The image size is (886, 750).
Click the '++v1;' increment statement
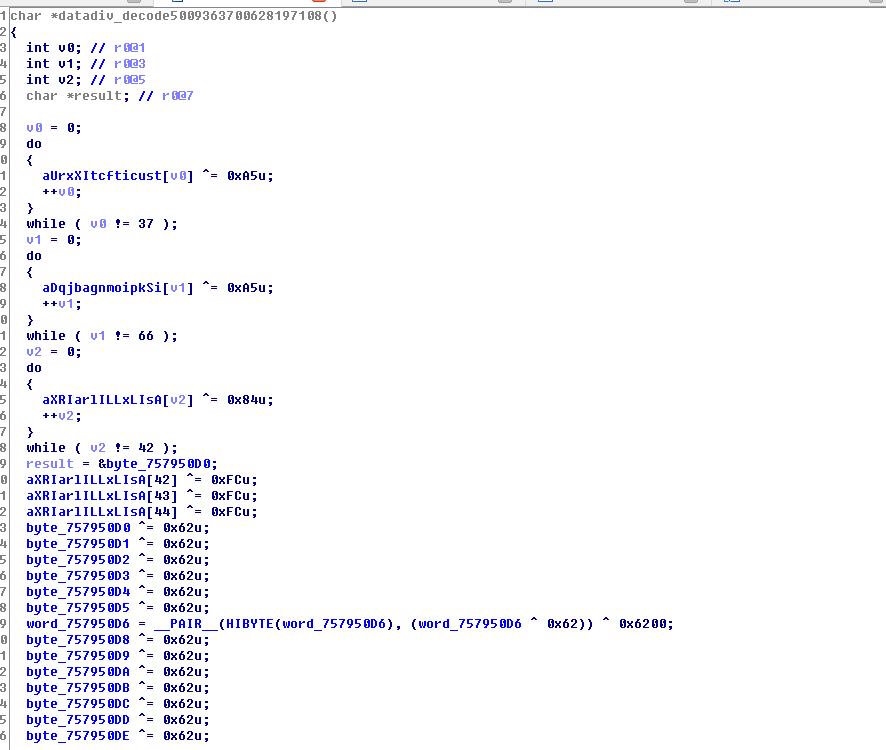click(62, 304)
